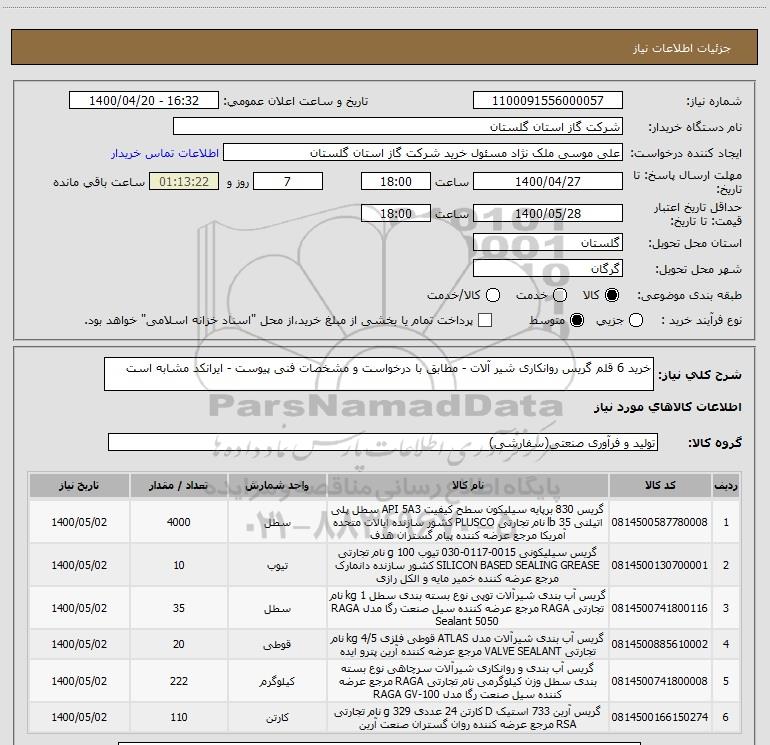Select the خدمت radio button
This screenshot has height=745, width=770.
pyautogui.click(x=560, y=295)
